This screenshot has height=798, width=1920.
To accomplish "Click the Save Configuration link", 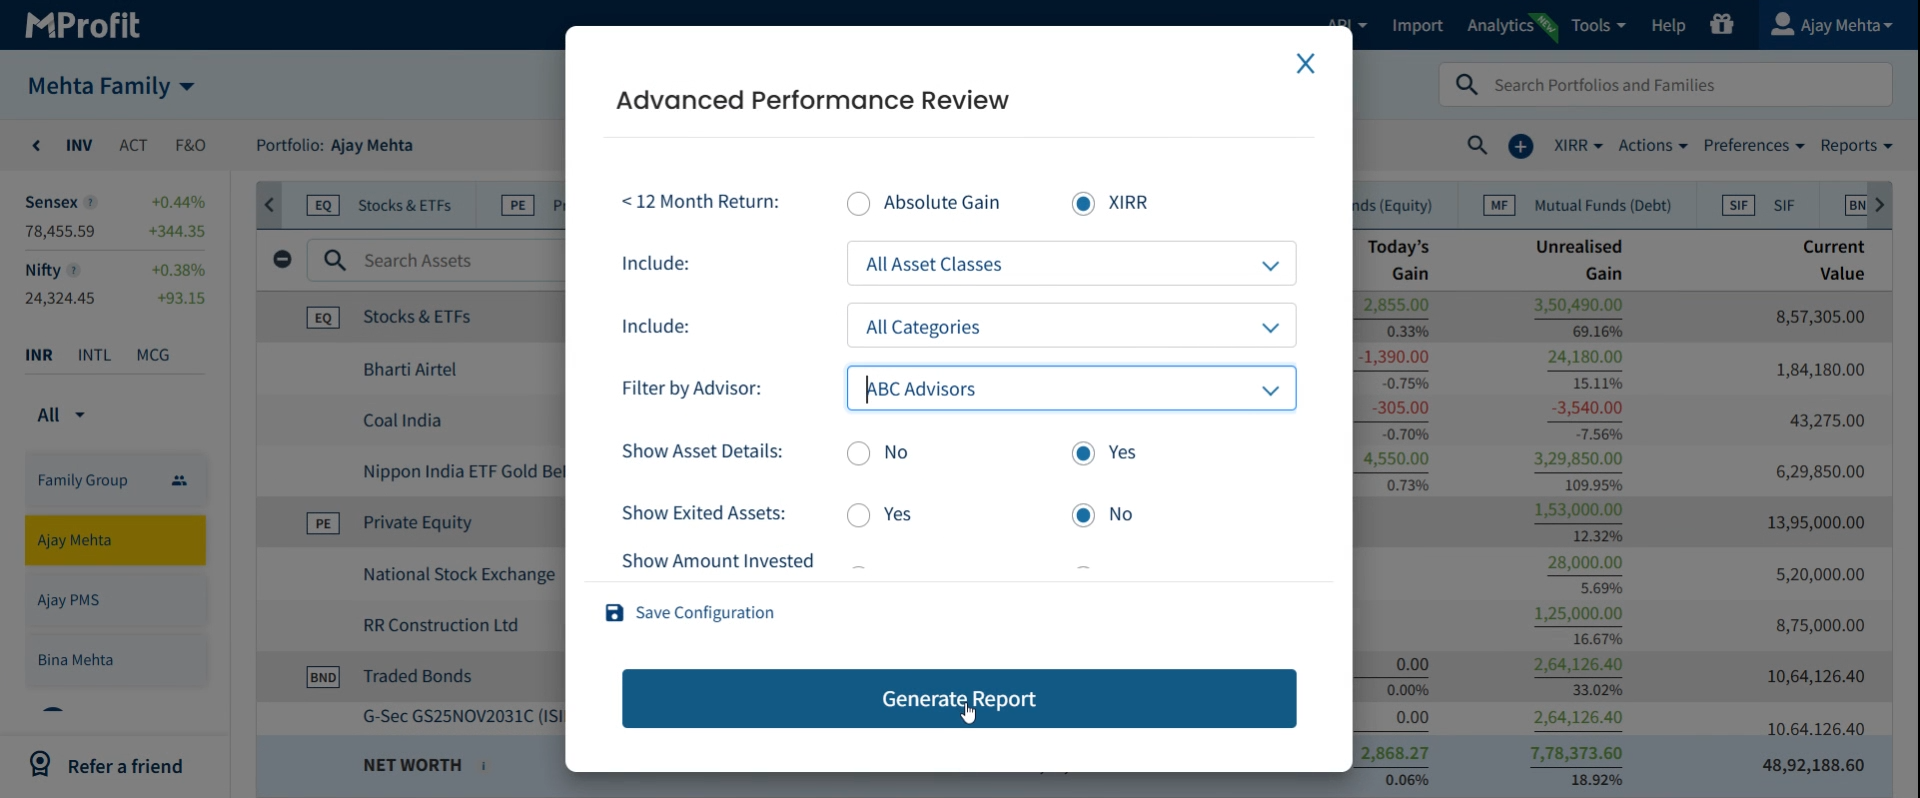I will (x=704, y=613).
